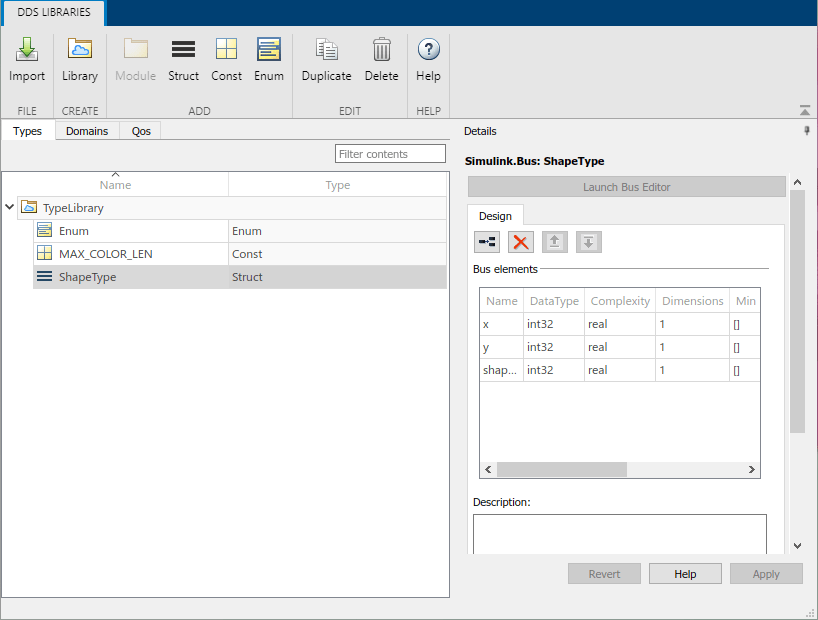Add a new Const type

[x=226, y=59]
